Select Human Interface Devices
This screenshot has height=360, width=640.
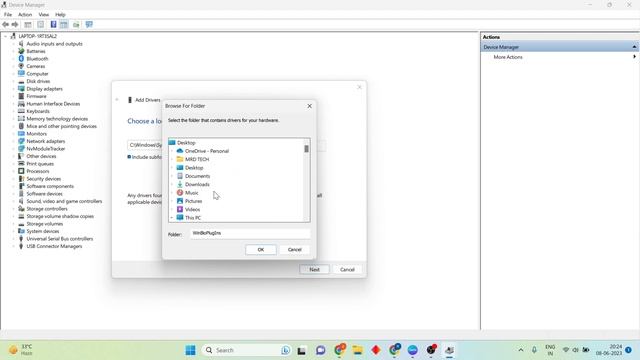tap(53, 104)
